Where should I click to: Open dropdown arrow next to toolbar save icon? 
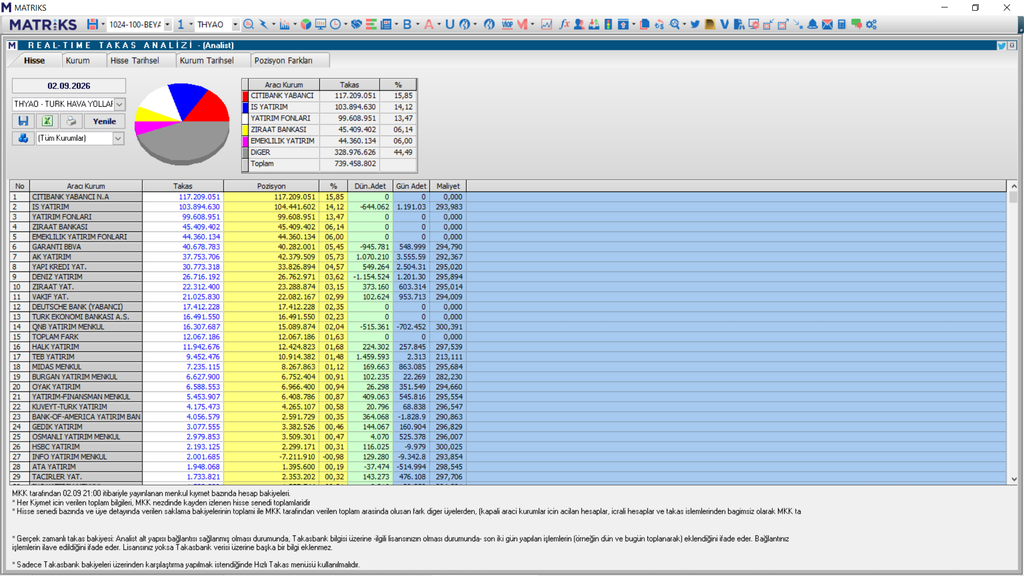103,24
